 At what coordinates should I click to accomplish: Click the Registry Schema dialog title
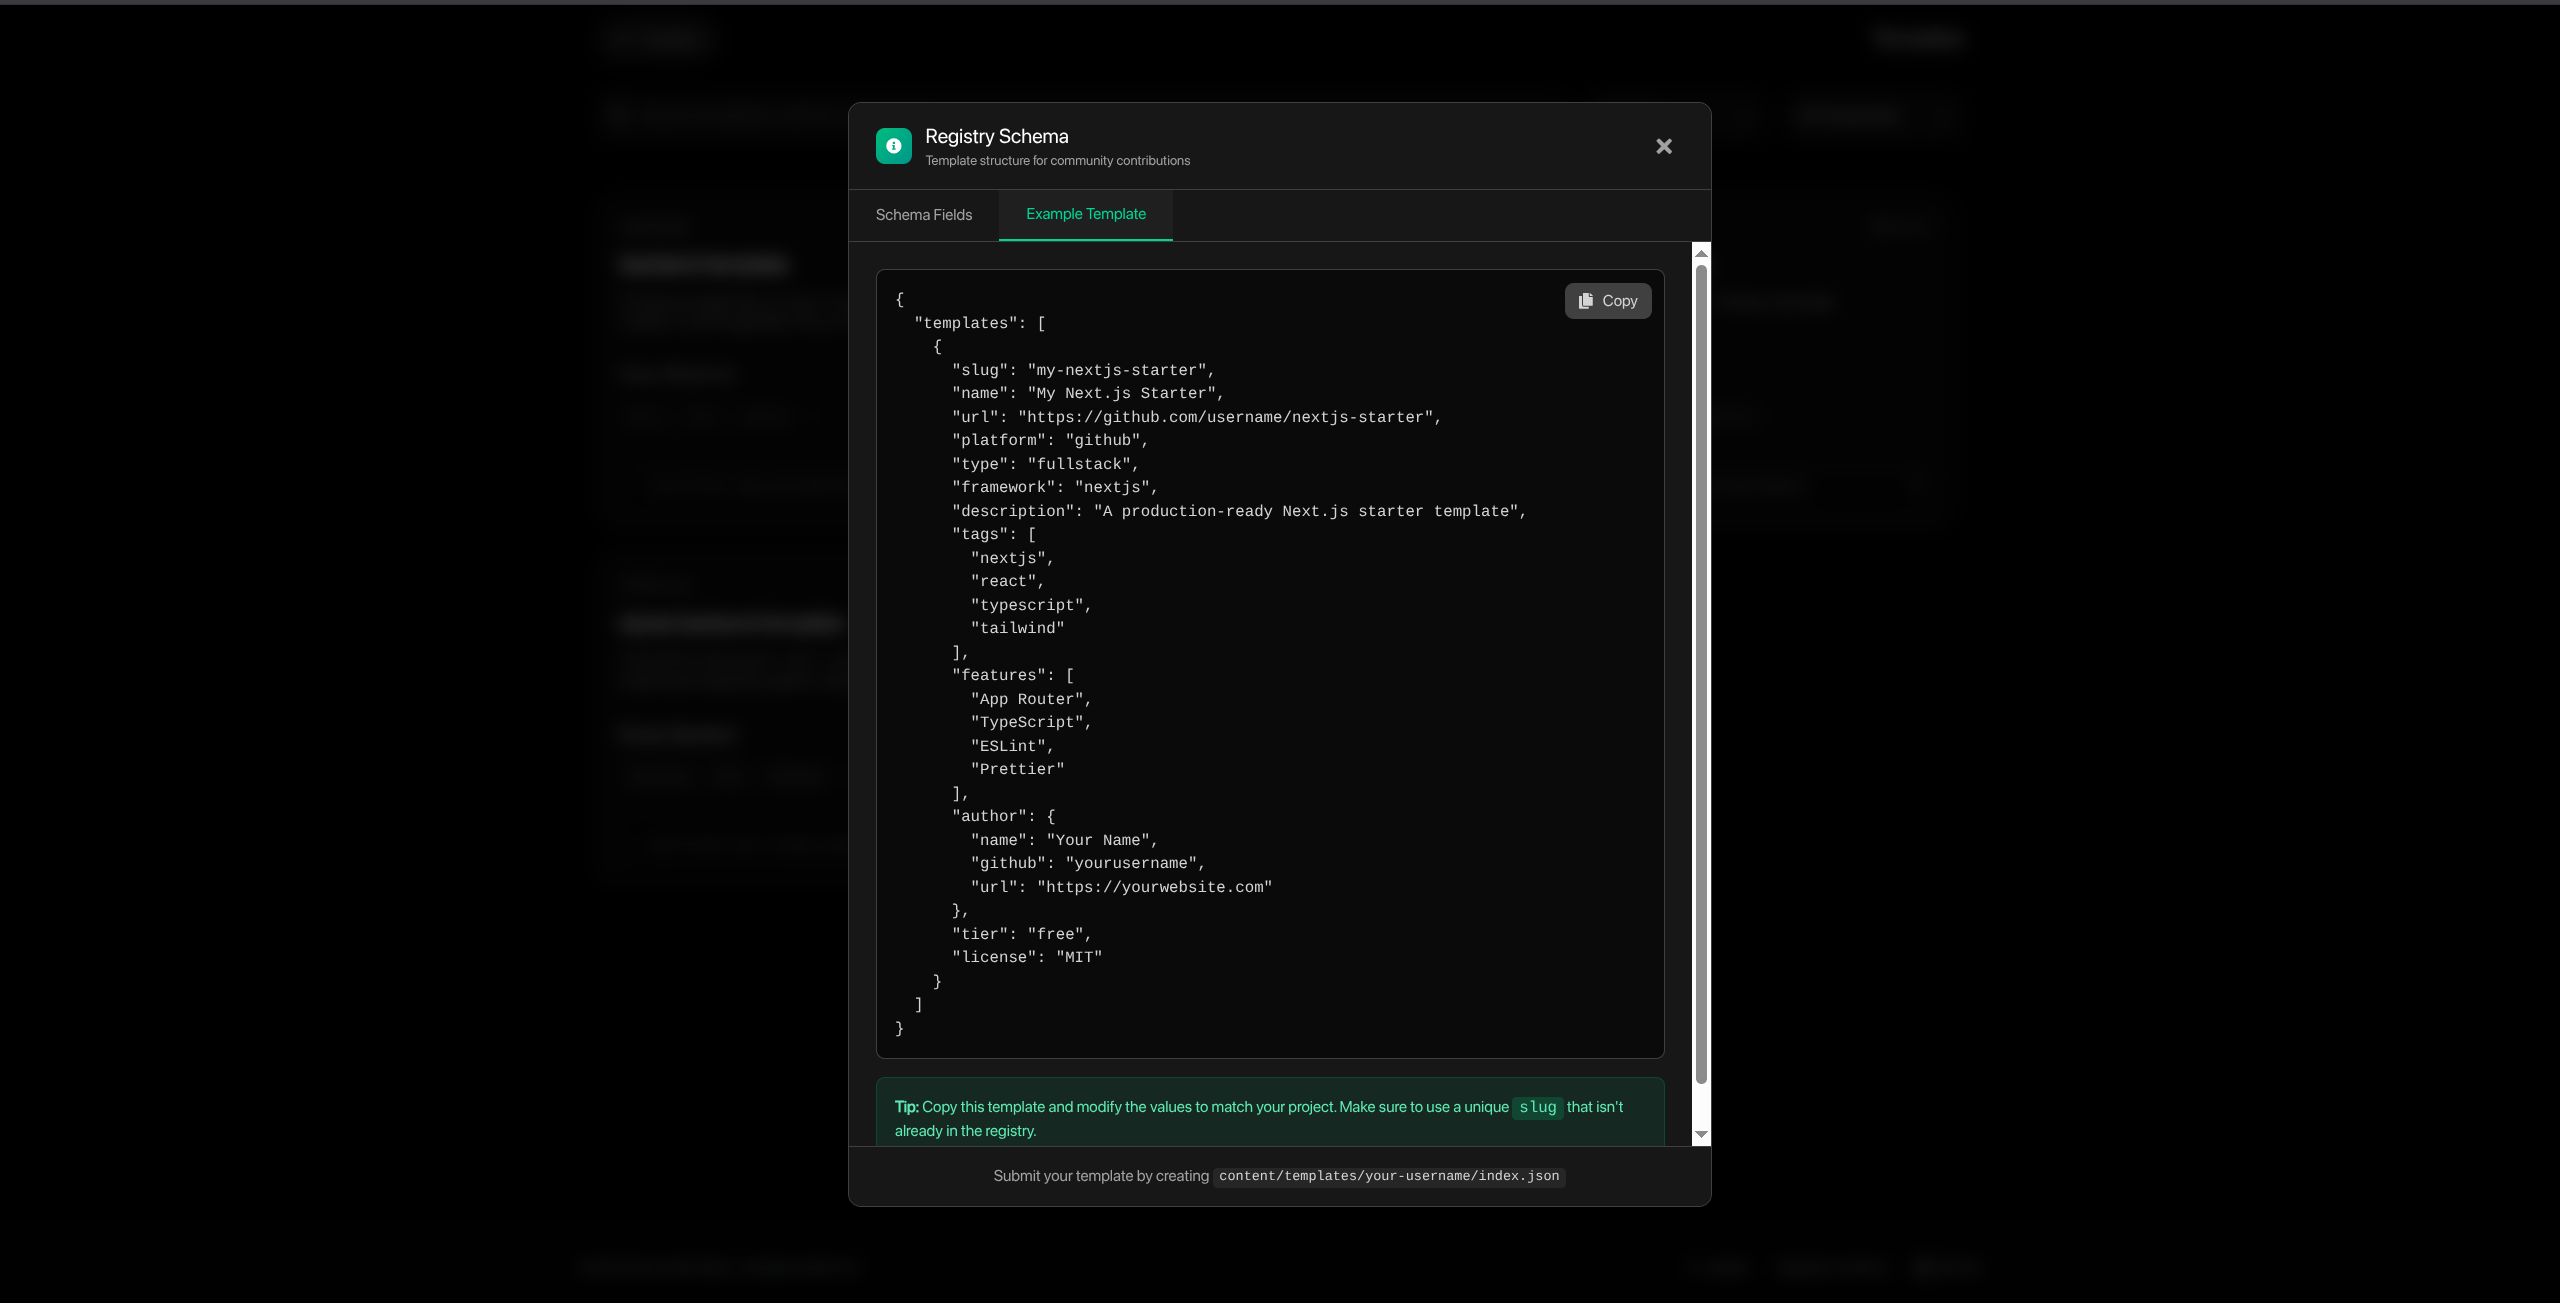coord(996,136)
